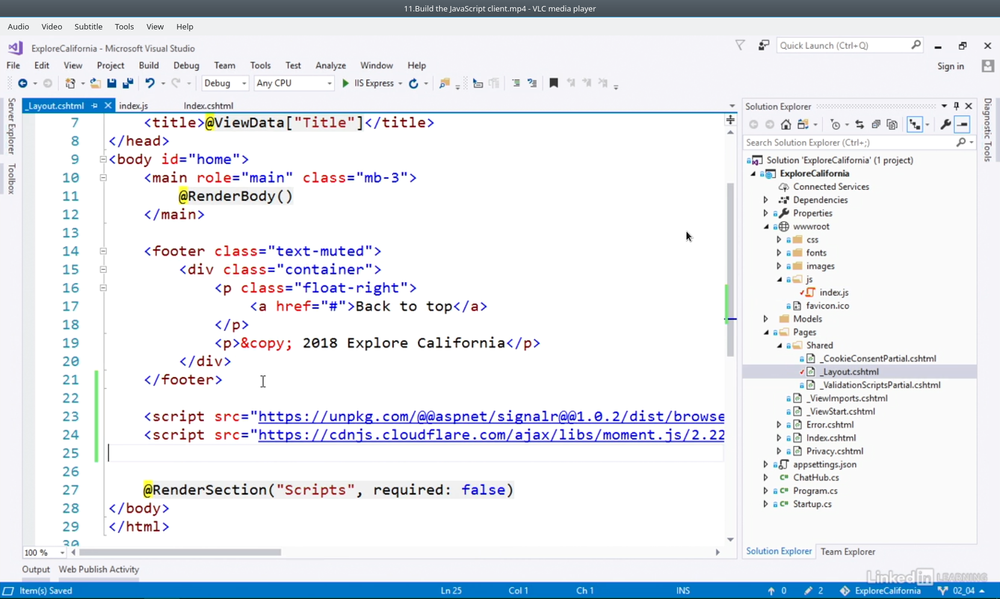Click the Solution Explorer Home icon
1000x599 pixels.
(x=786, y=124)
